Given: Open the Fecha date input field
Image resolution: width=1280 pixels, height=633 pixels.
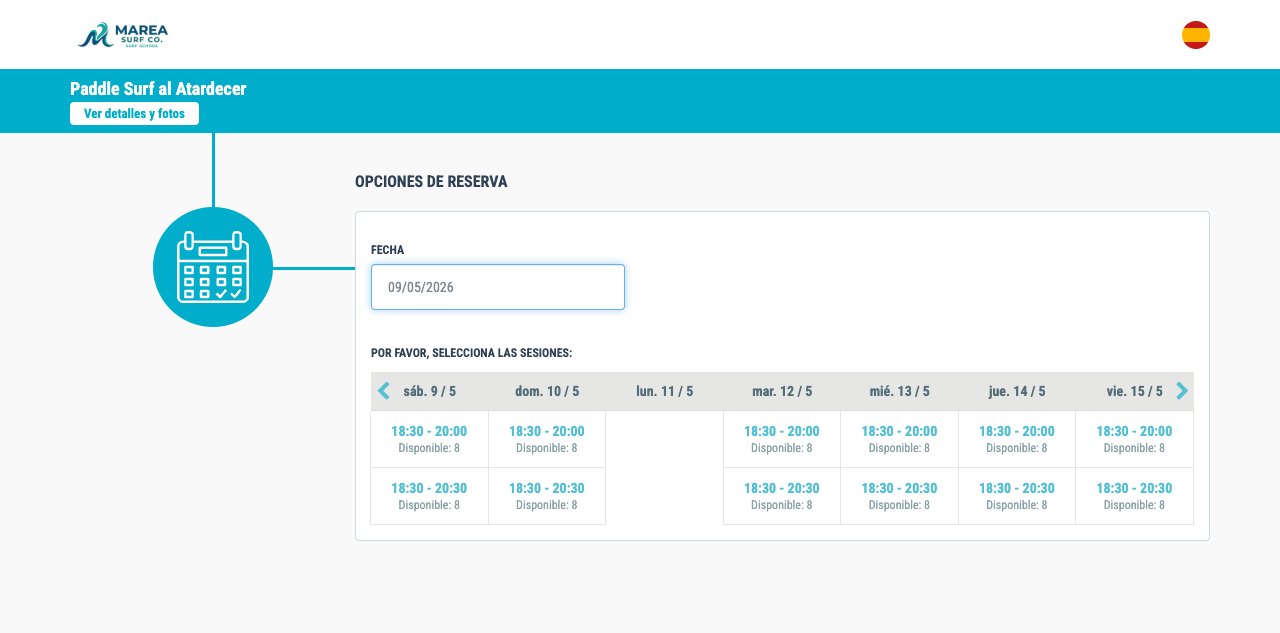Looking at the screenshot, I should pos(498,287).
